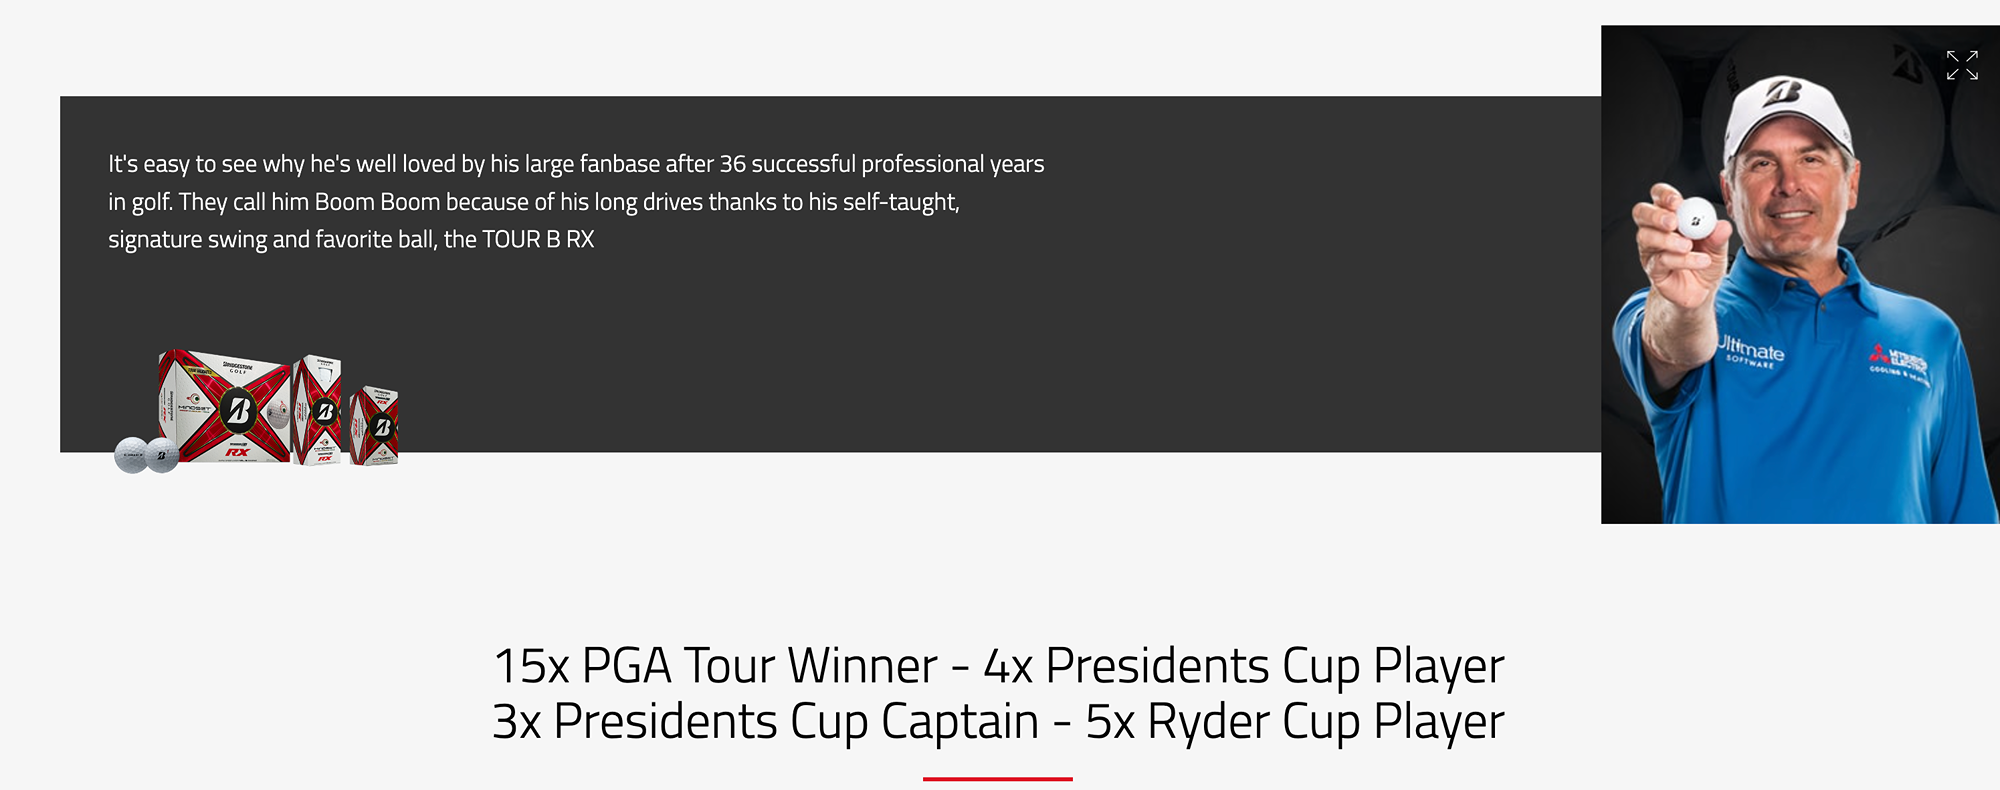Select the leftmost golf ball below the boxes
Viewport: 2000px width, 790px height.
(x=131, y=457)
